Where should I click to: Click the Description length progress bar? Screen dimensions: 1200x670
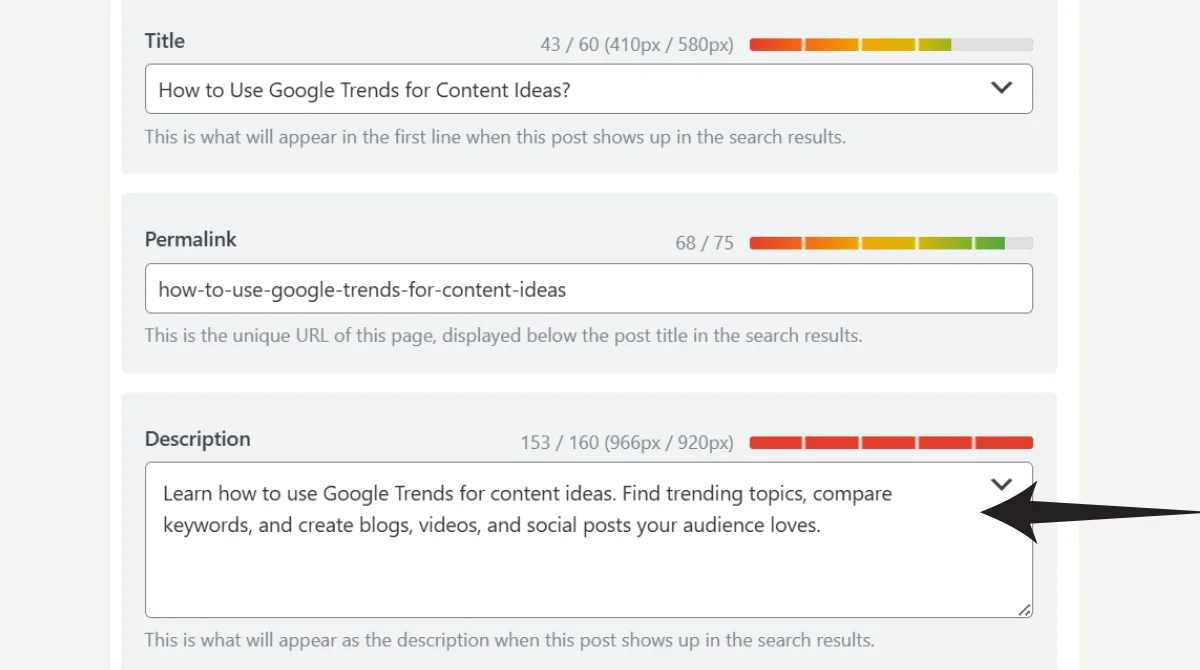pos(890,442)
